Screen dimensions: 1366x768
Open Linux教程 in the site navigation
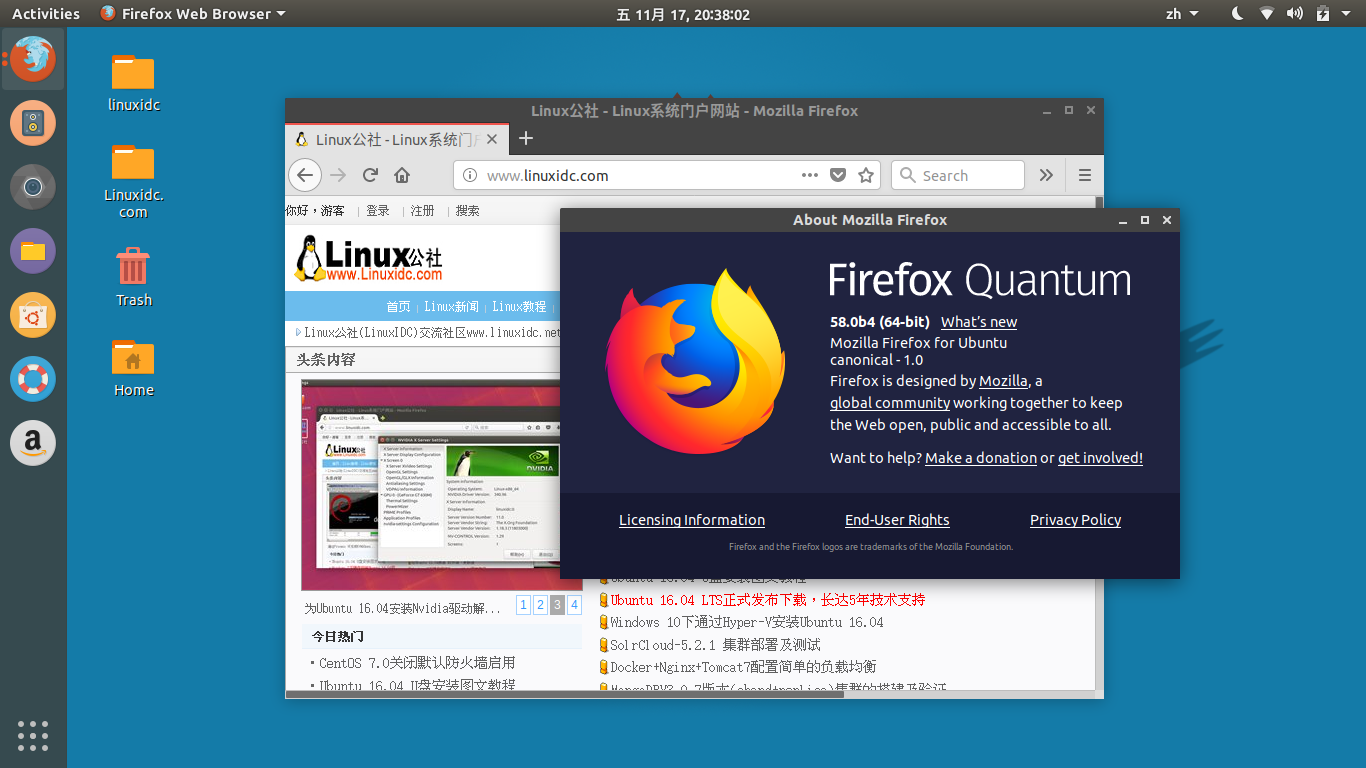520,306
